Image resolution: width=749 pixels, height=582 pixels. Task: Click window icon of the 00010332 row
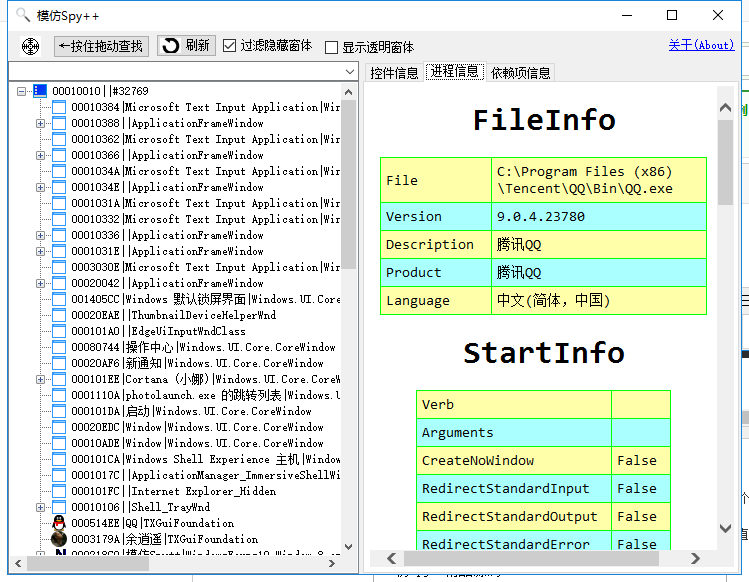tap(59, 219)
